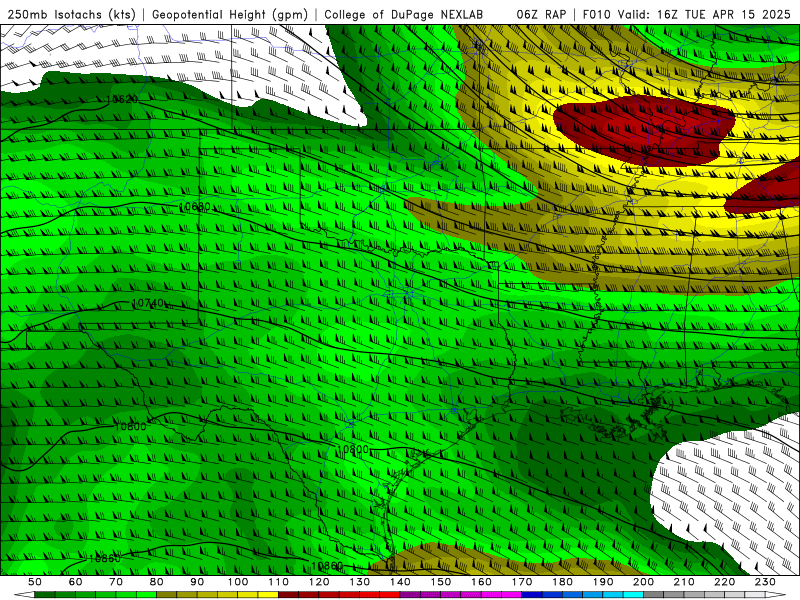Click the 200 value on the color scale
800x600 pixels.
click(x=643, y=582)
